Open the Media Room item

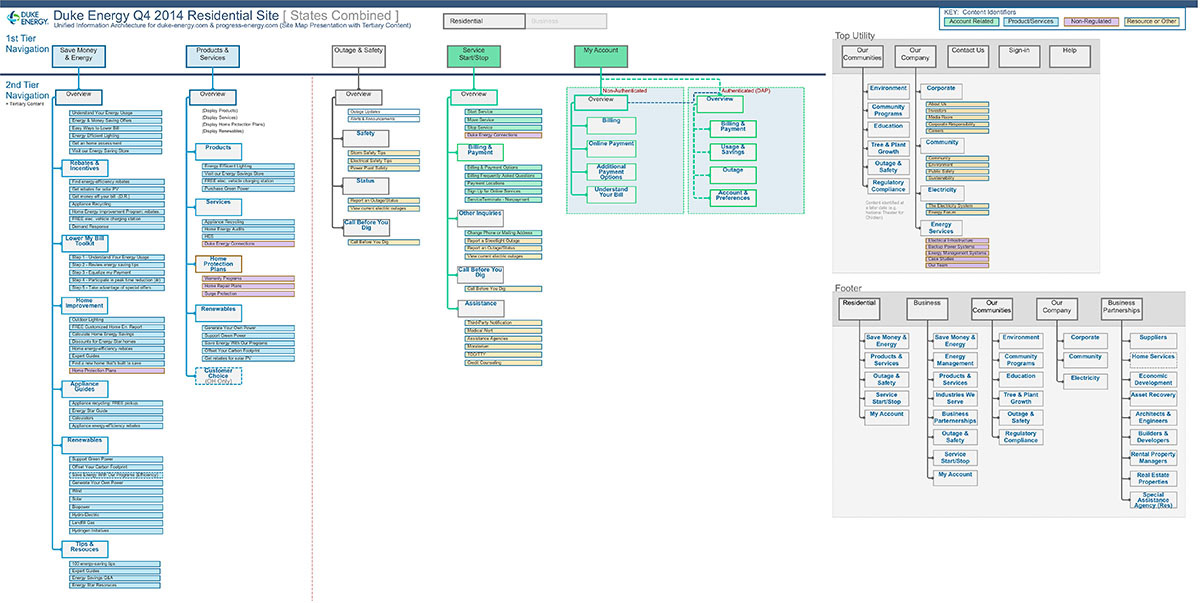pos(957,117)
